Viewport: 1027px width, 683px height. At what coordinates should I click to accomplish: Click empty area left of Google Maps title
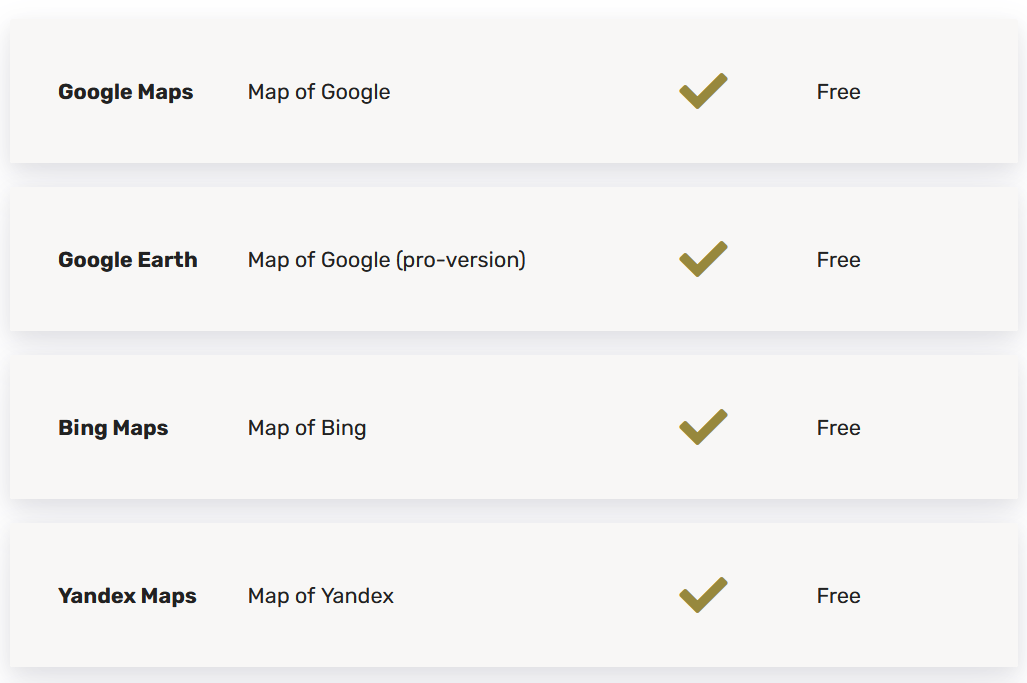click(x=33, y=92)
